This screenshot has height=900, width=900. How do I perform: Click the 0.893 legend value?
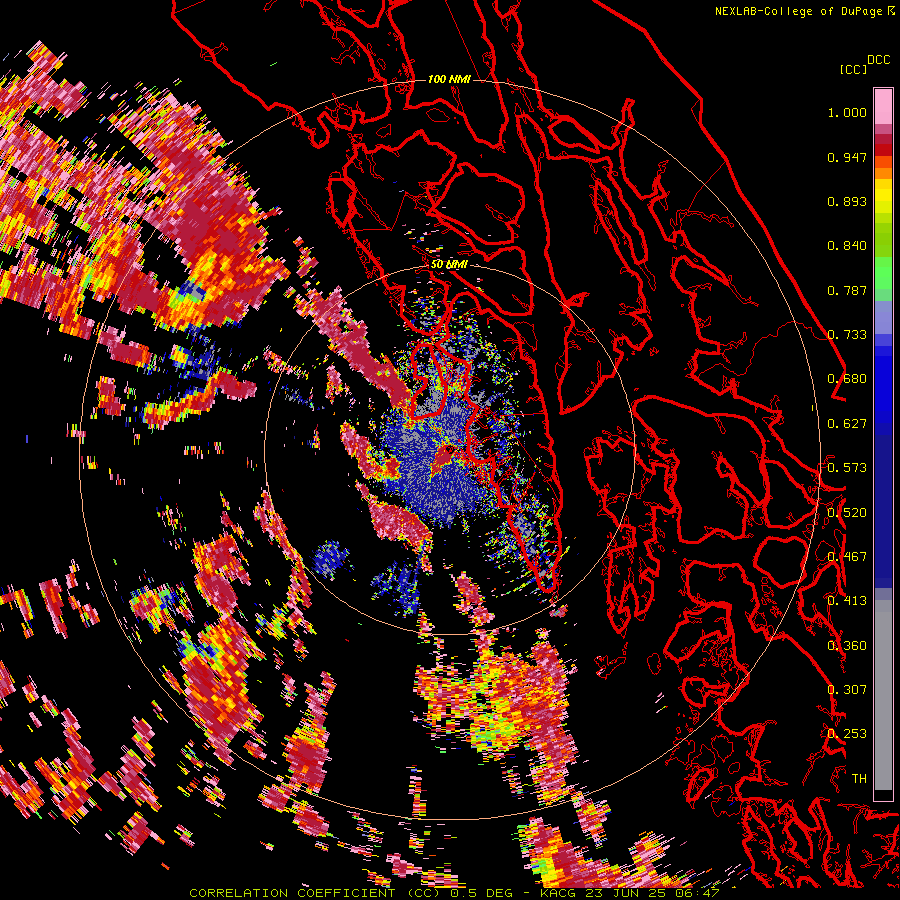(847, 201)
